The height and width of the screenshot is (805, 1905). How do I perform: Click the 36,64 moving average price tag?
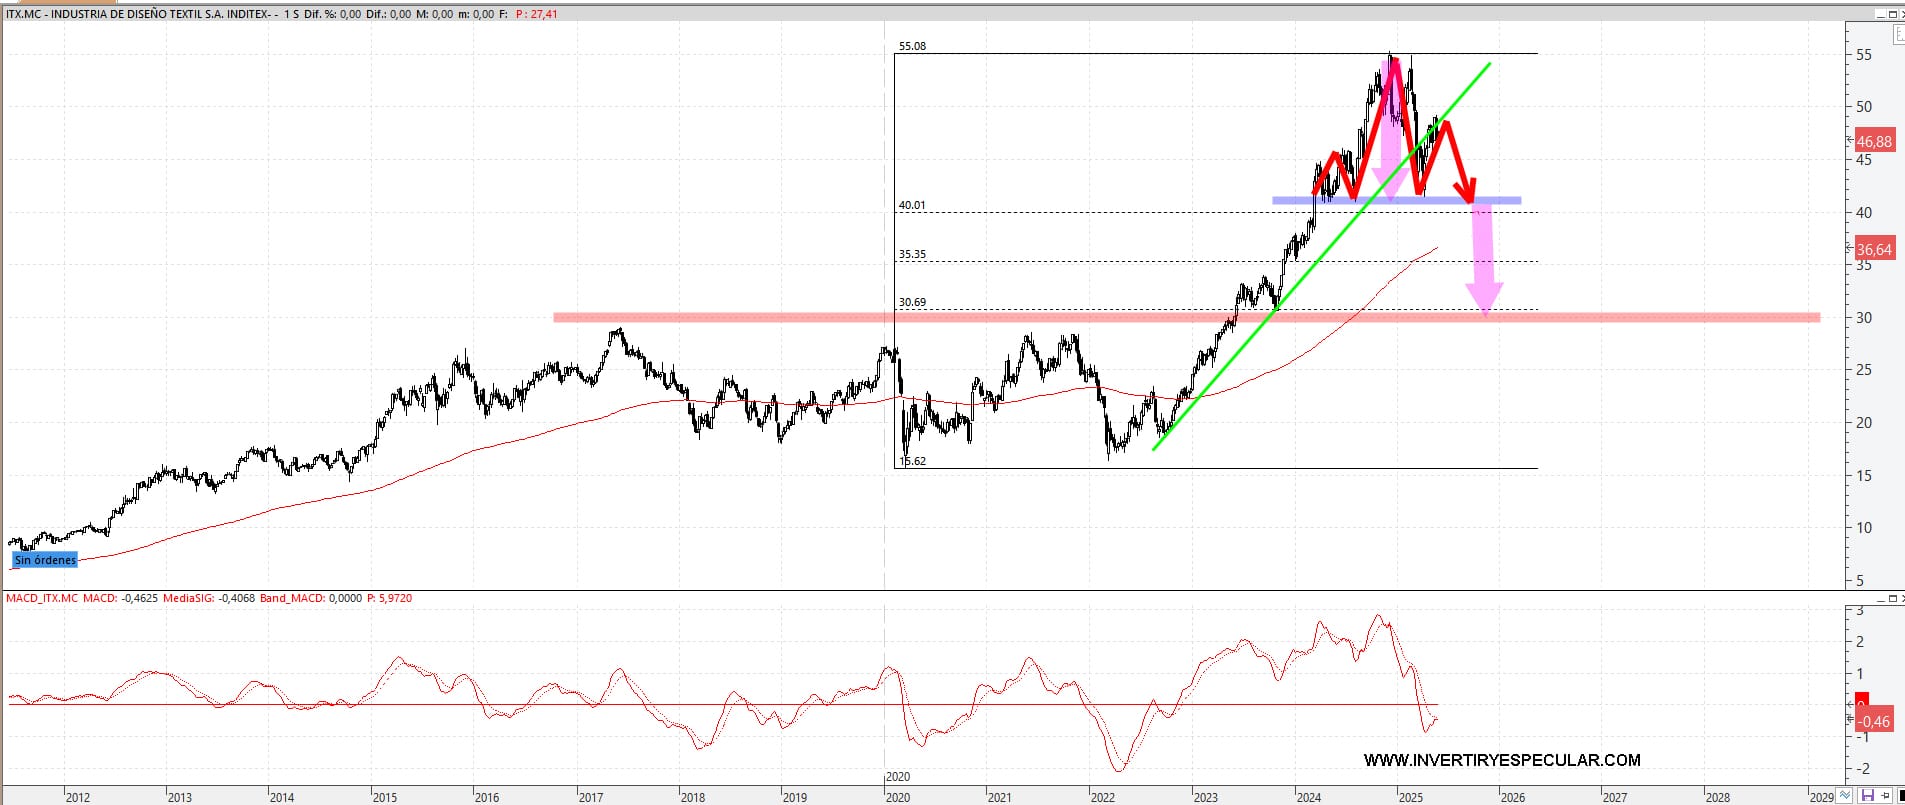click(1874, 249)
